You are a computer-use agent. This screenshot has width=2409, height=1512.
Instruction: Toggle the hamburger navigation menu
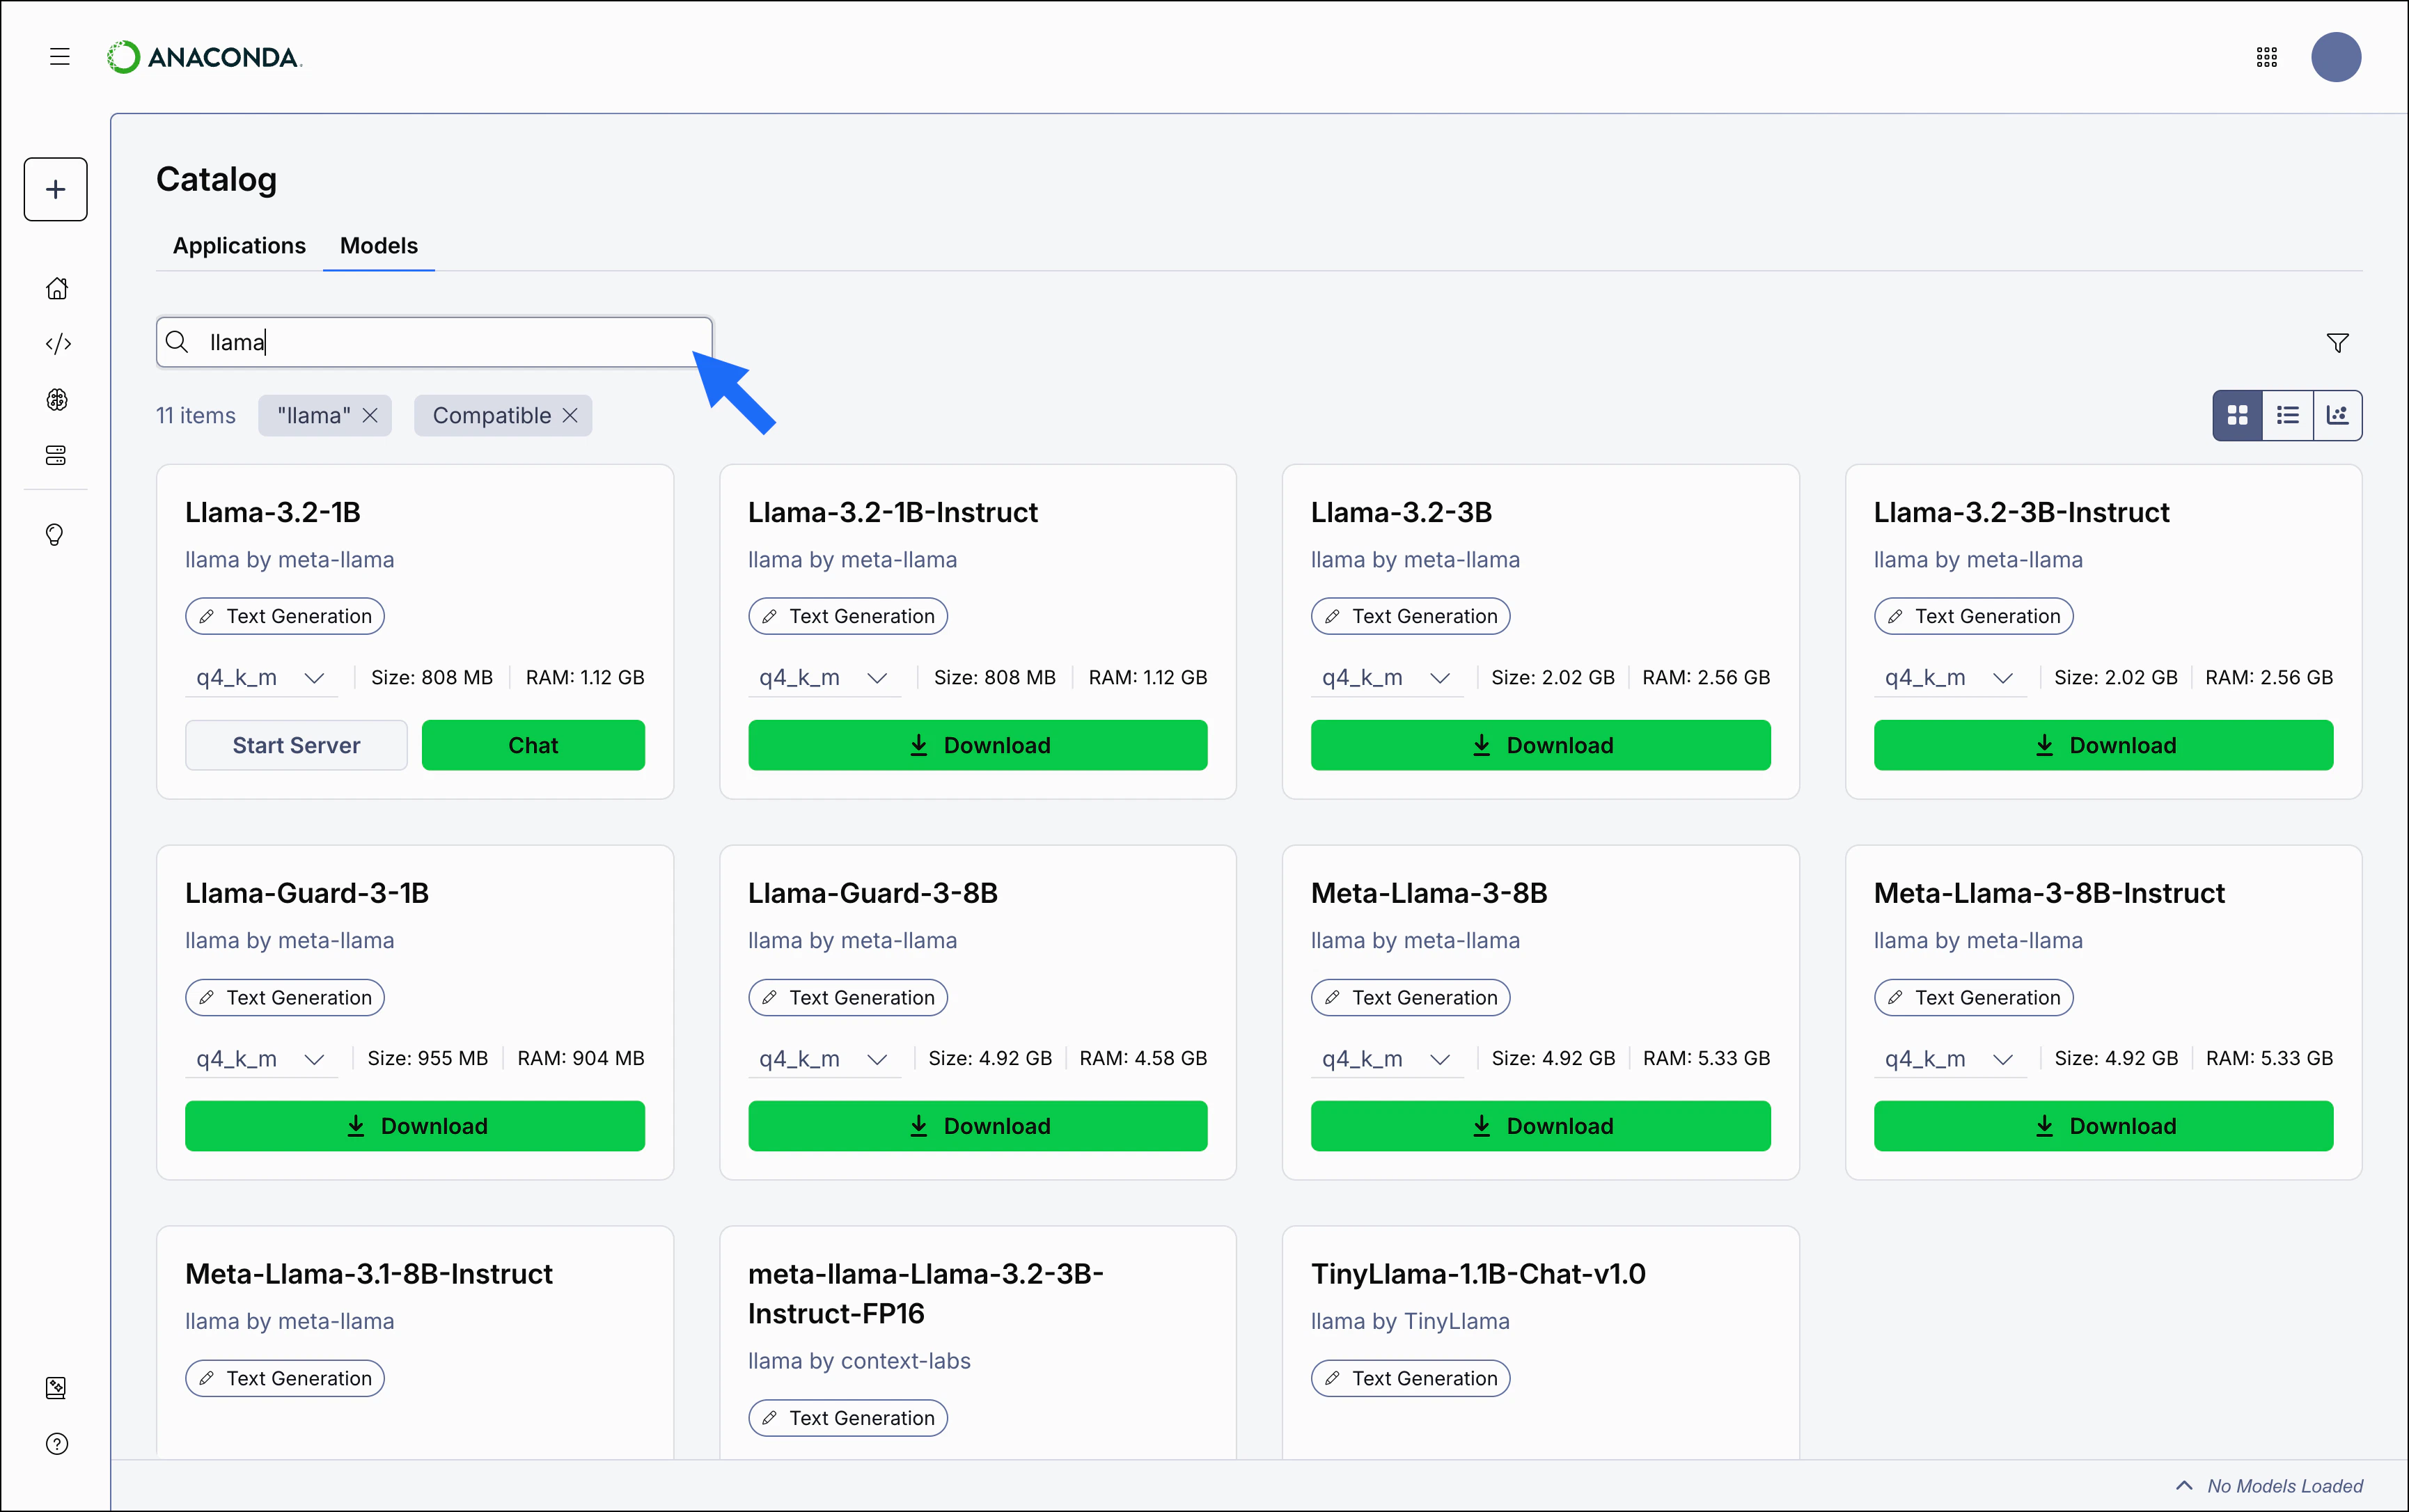(59, 57)
